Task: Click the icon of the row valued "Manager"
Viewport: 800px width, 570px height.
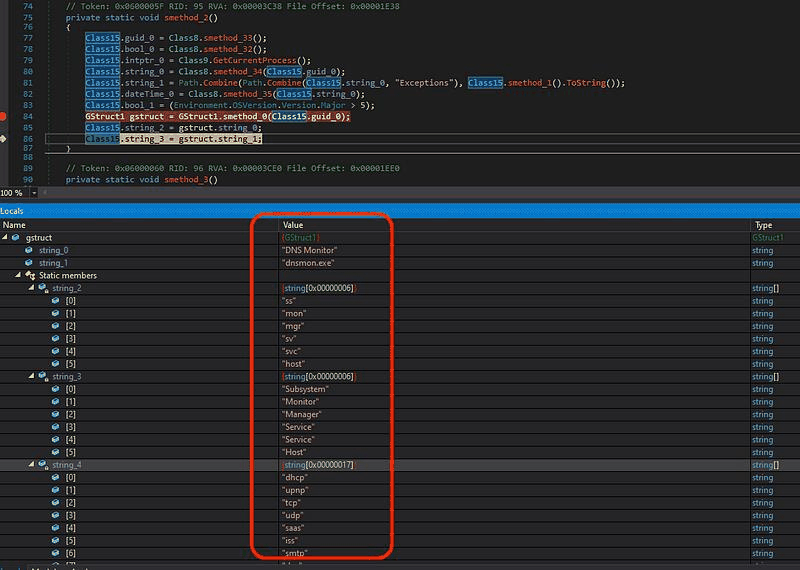Action: (x=56, y=414)
